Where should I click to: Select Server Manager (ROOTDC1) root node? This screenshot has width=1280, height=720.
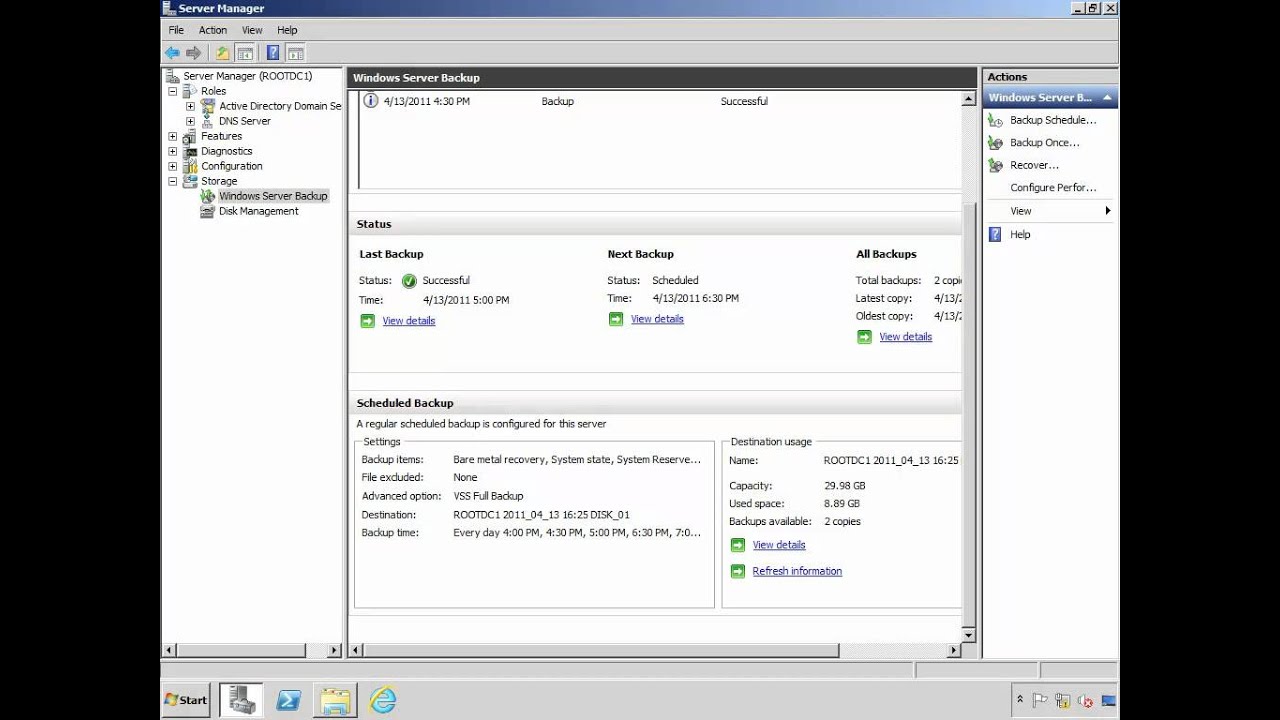(247, 76)
